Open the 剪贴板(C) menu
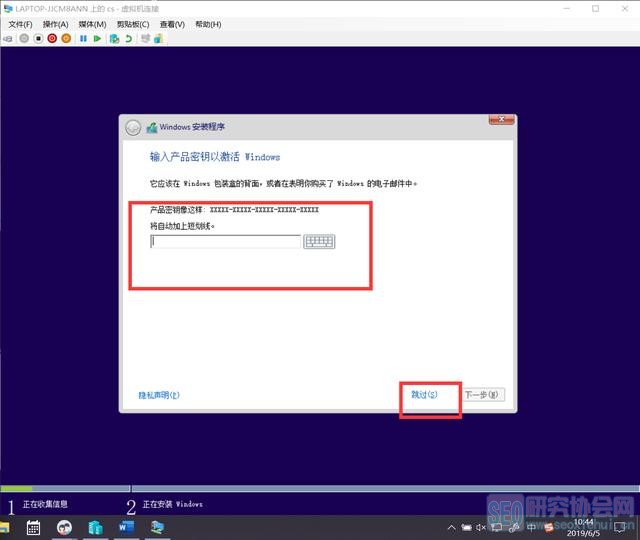 click(133, 24)
